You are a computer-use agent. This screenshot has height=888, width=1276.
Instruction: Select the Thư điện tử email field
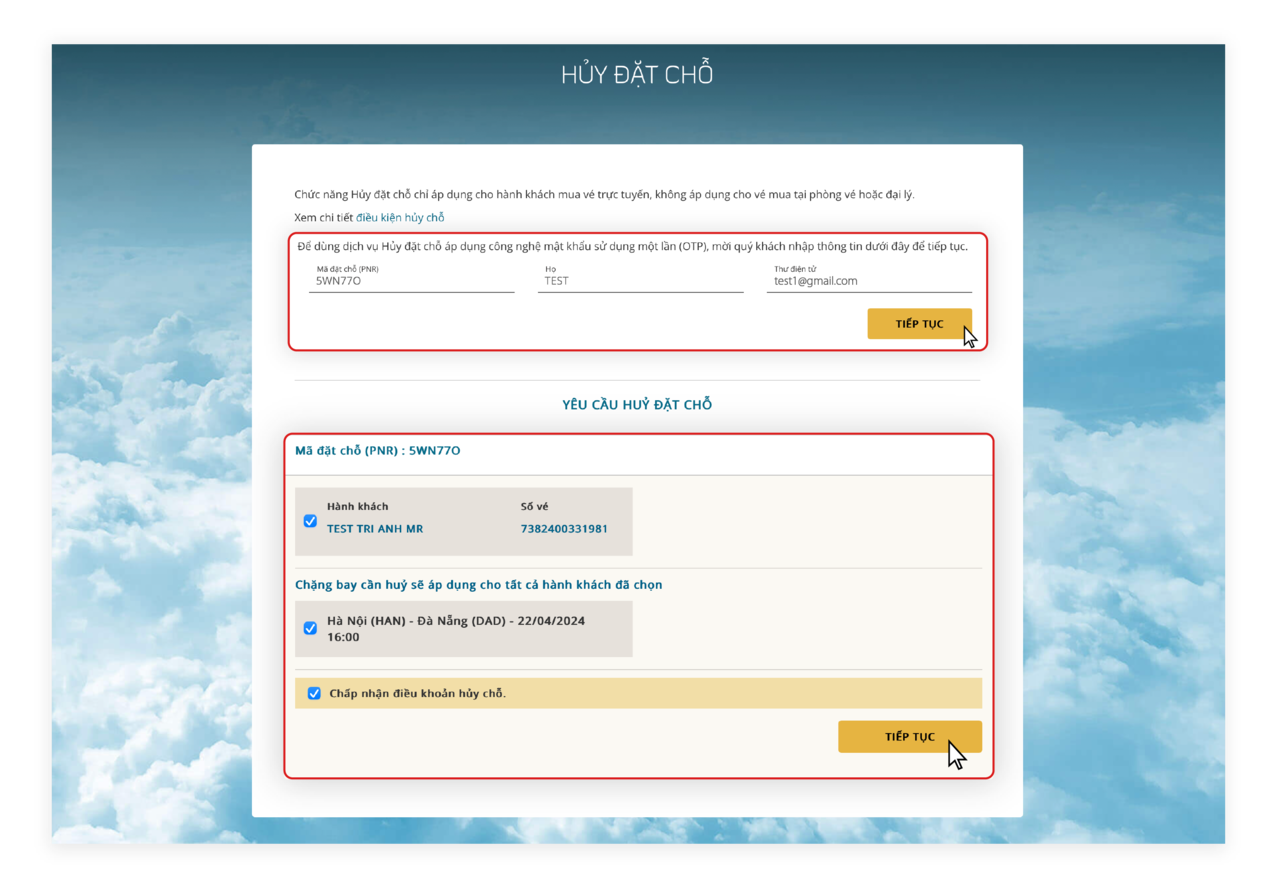tap(868, 281)
